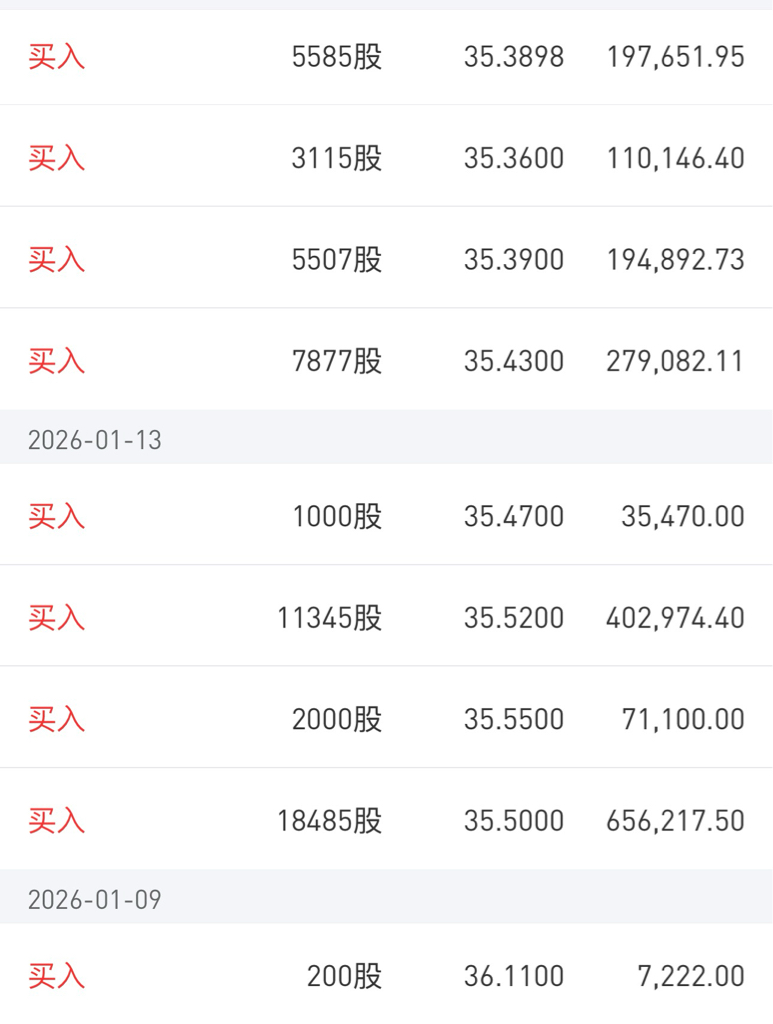
Task: Click the 35.3900 price value
Action: [513, 260]
